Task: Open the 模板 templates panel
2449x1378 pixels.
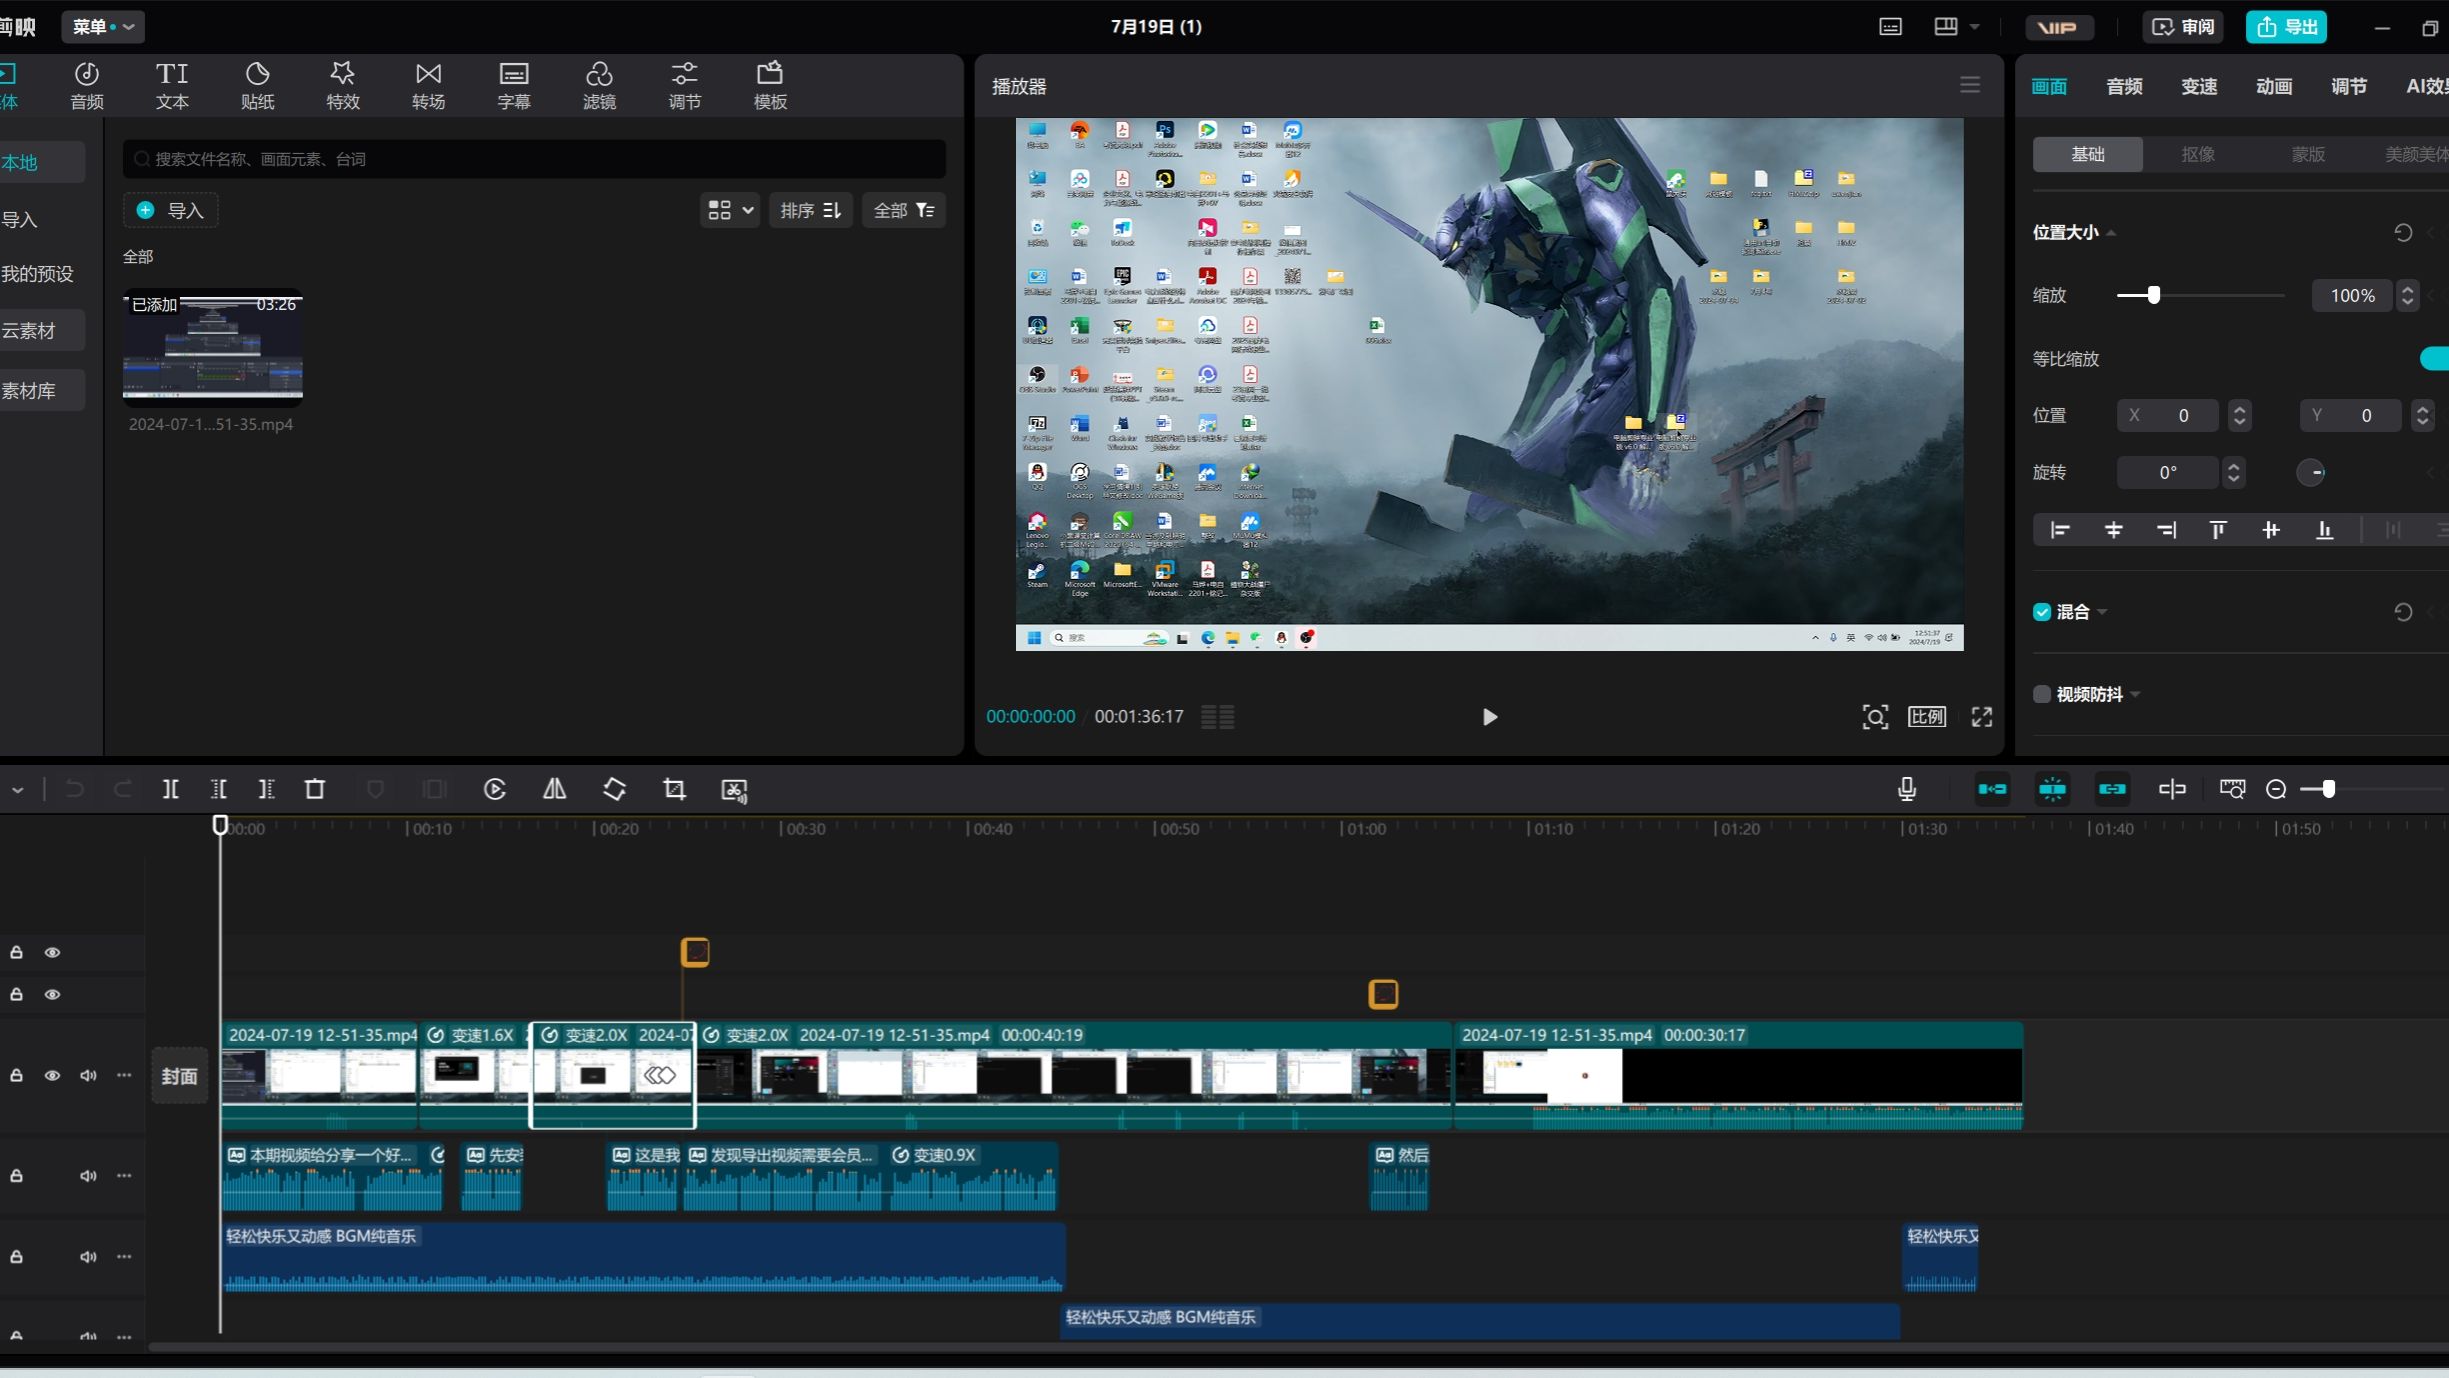Action: (770, 86)
